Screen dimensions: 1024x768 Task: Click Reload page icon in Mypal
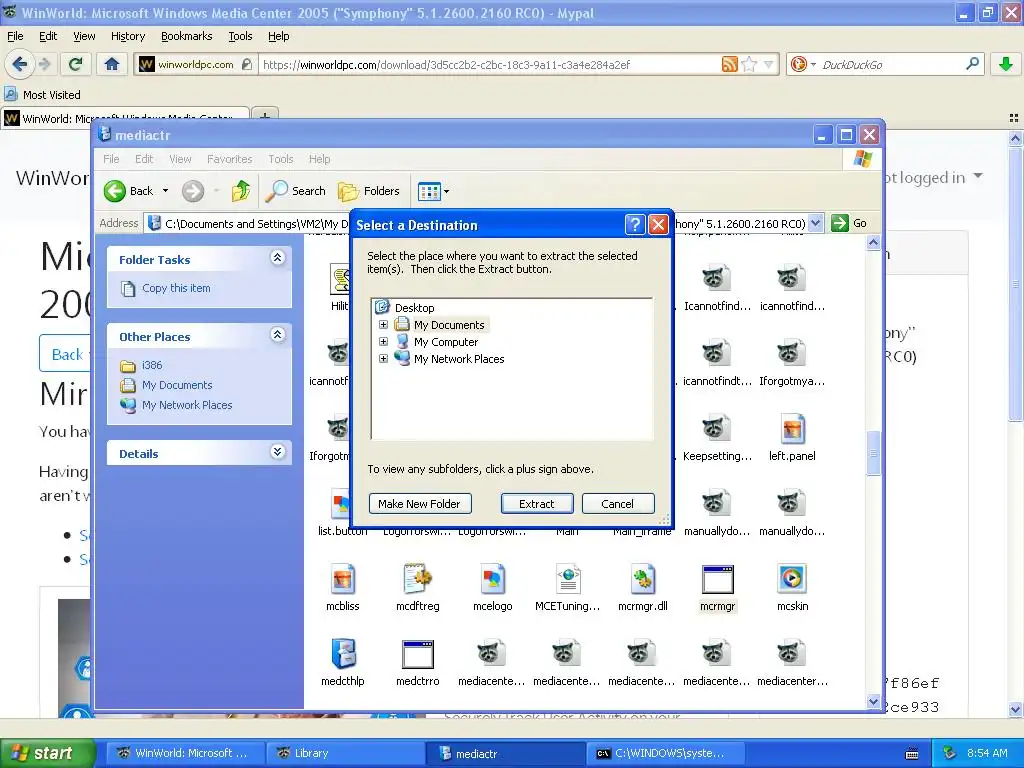[x=76, y=64]
